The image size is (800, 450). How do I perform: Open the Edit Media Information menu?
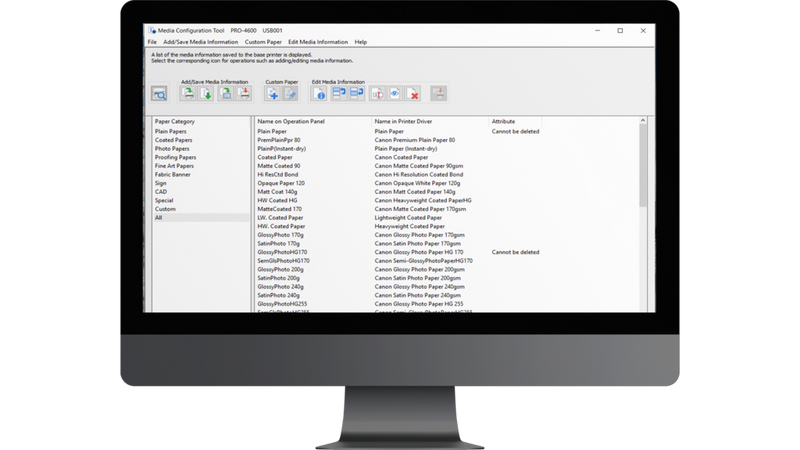click(x=318, y=42)
